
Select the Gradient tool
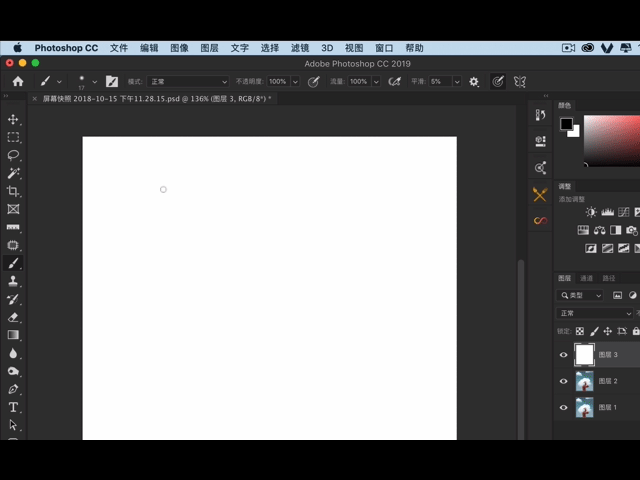pos(13,335)
